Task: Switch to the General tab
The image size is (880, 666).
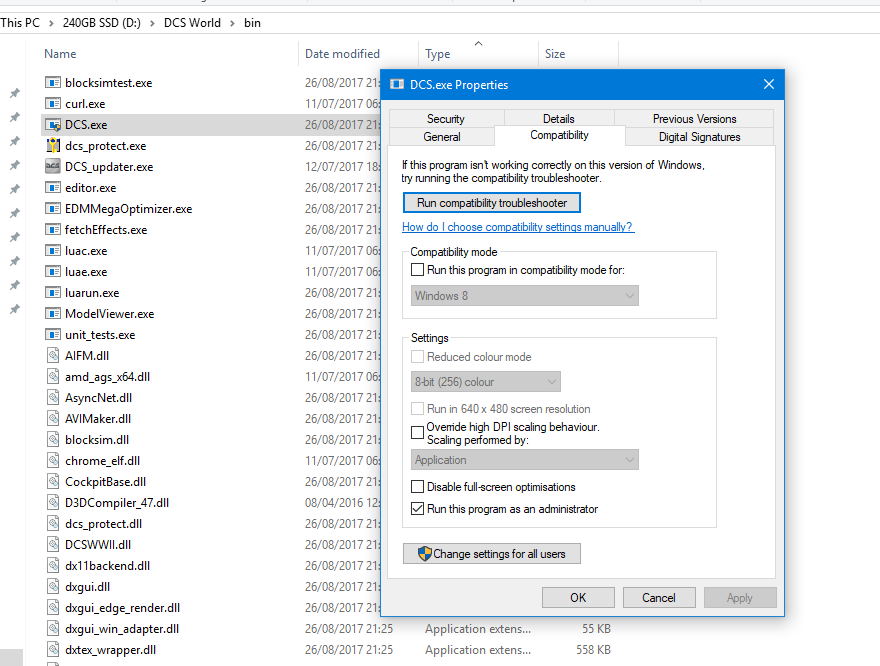Action: [442, 136]
